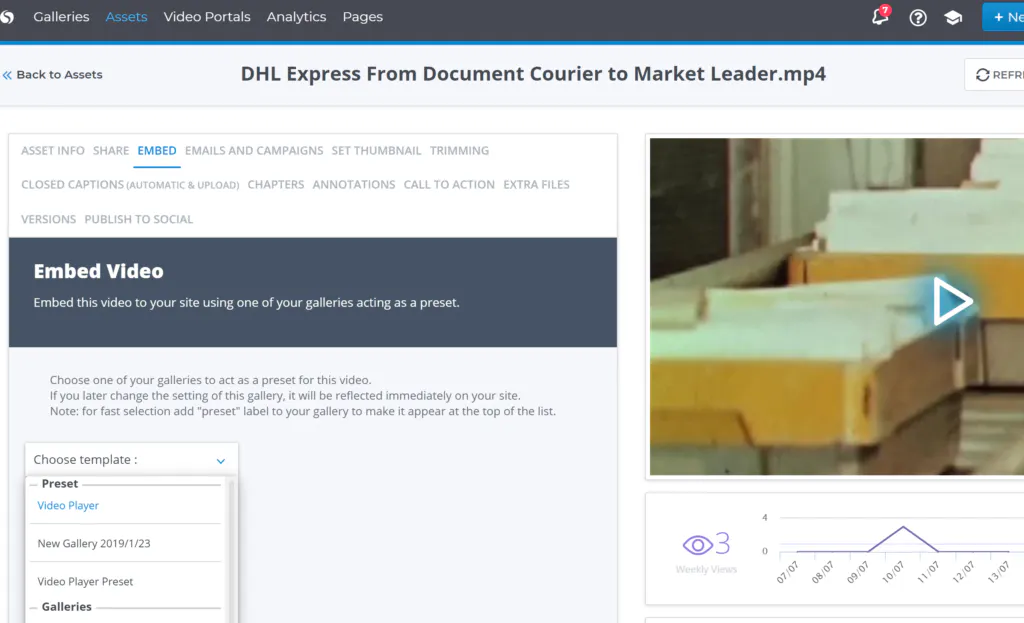
Task: Open the Publish To Social tab
Action: 138,219
